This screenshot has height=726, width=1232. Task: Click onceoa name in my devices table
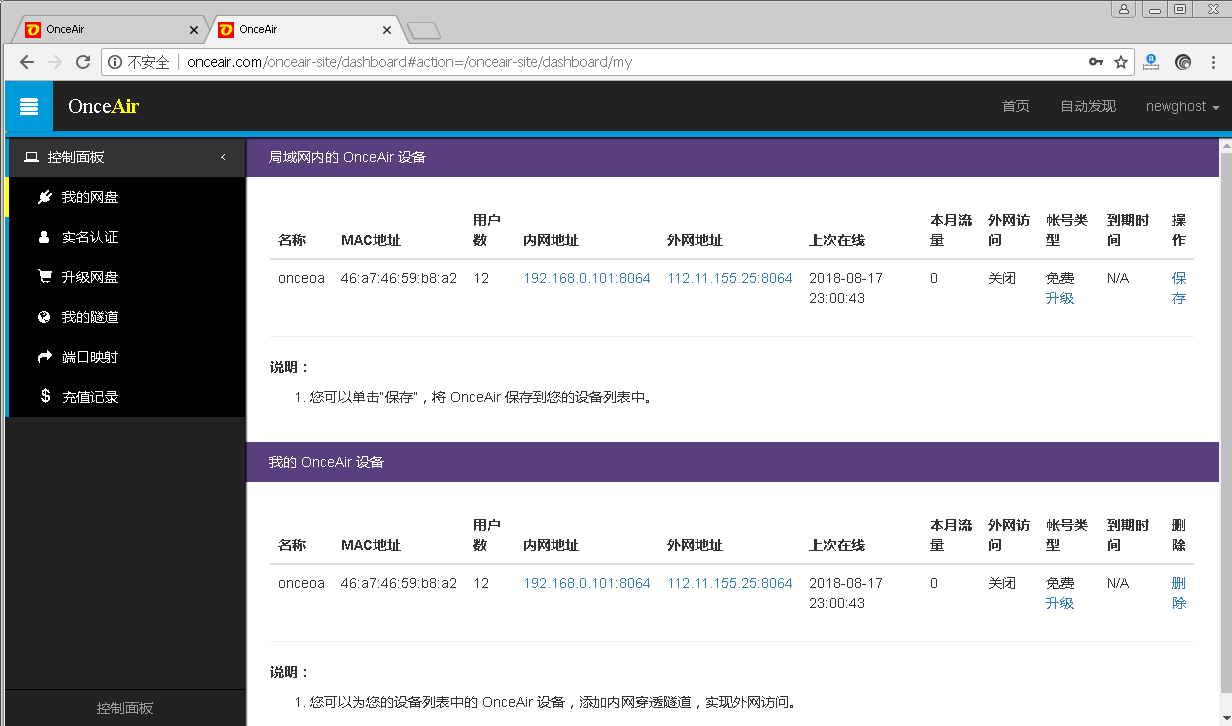pos(301,583)
